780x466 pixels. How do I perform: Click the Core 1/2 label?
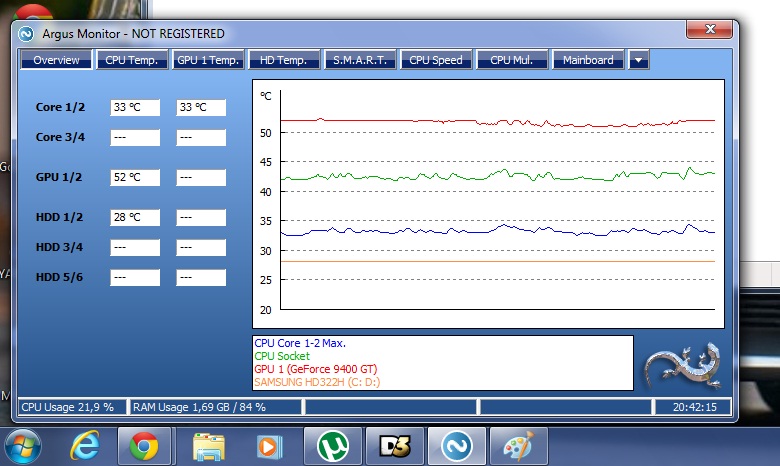(x=60, y=107)
